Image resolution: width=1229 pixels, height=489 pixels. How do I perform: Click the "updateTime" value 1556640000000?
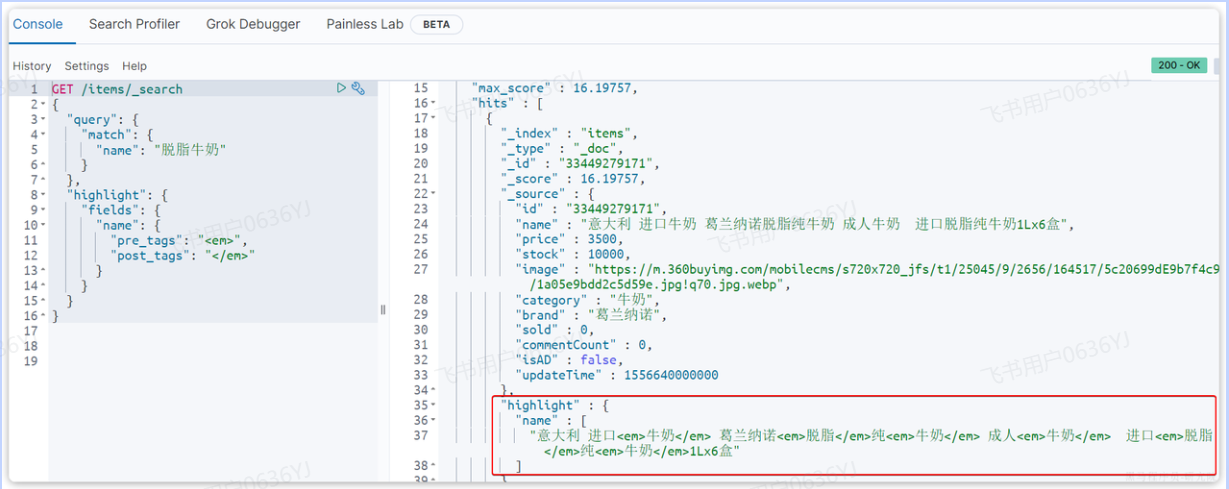pos(670,375)
